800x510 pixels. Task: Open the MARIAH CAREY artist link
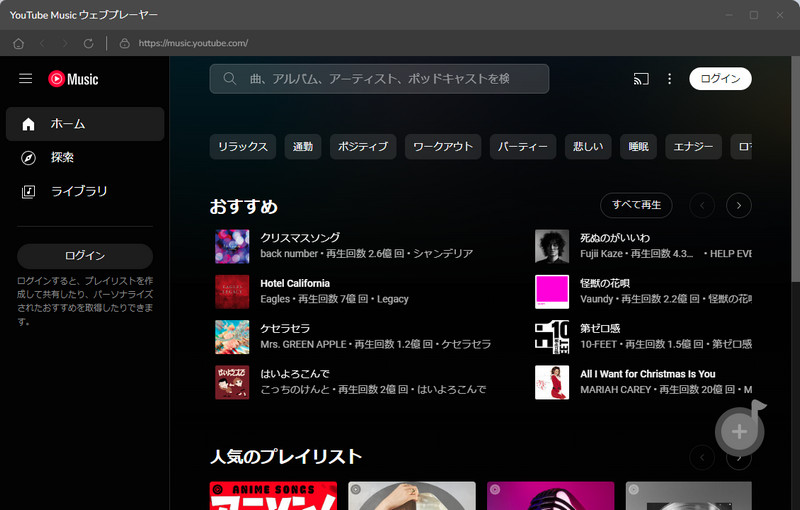(x=615, y=390)
